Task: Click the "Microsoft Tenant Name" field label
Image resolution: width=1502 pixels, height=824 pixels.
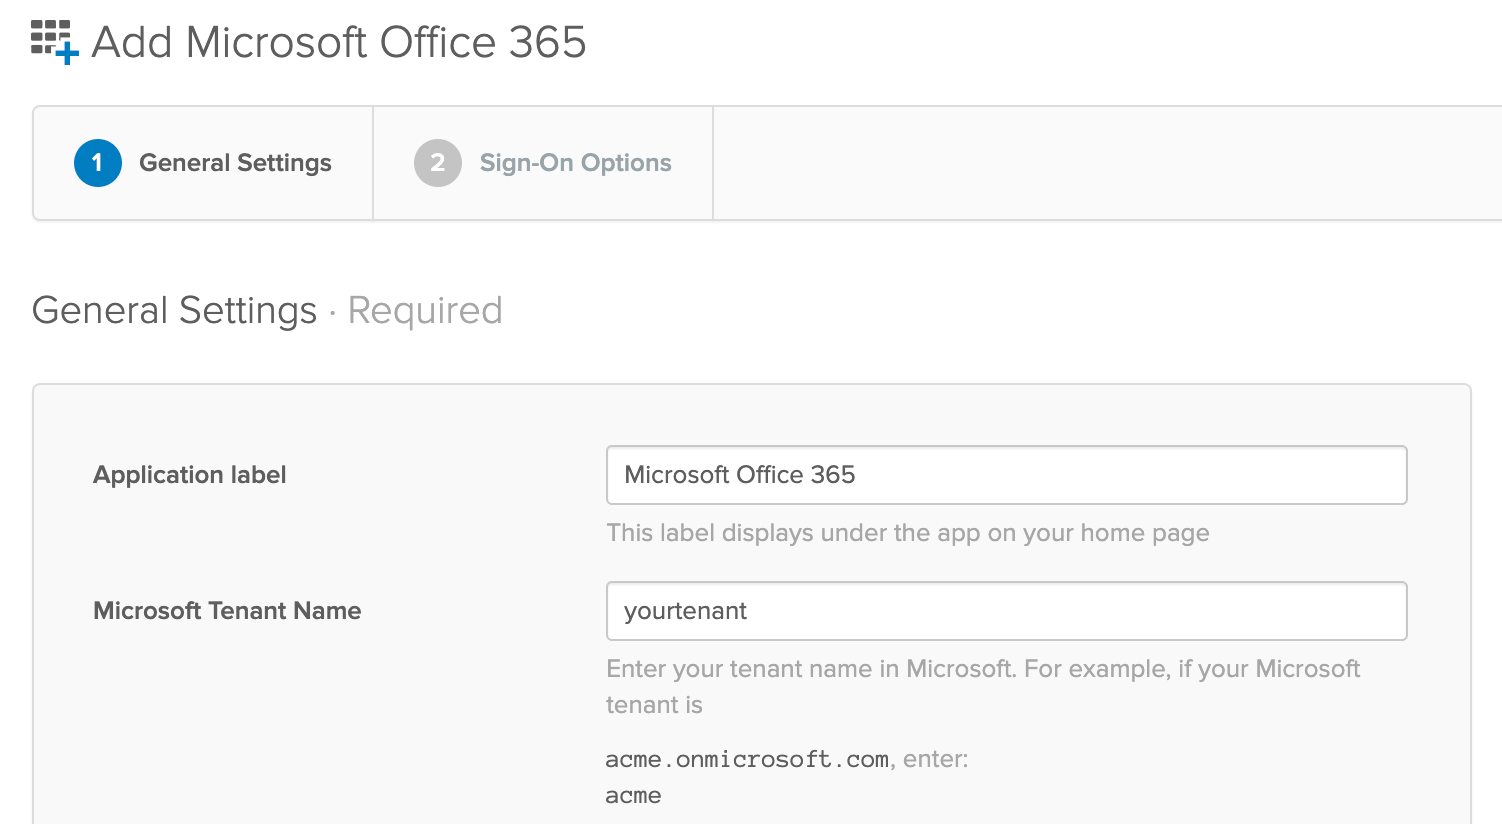Action: coord(227,611)
